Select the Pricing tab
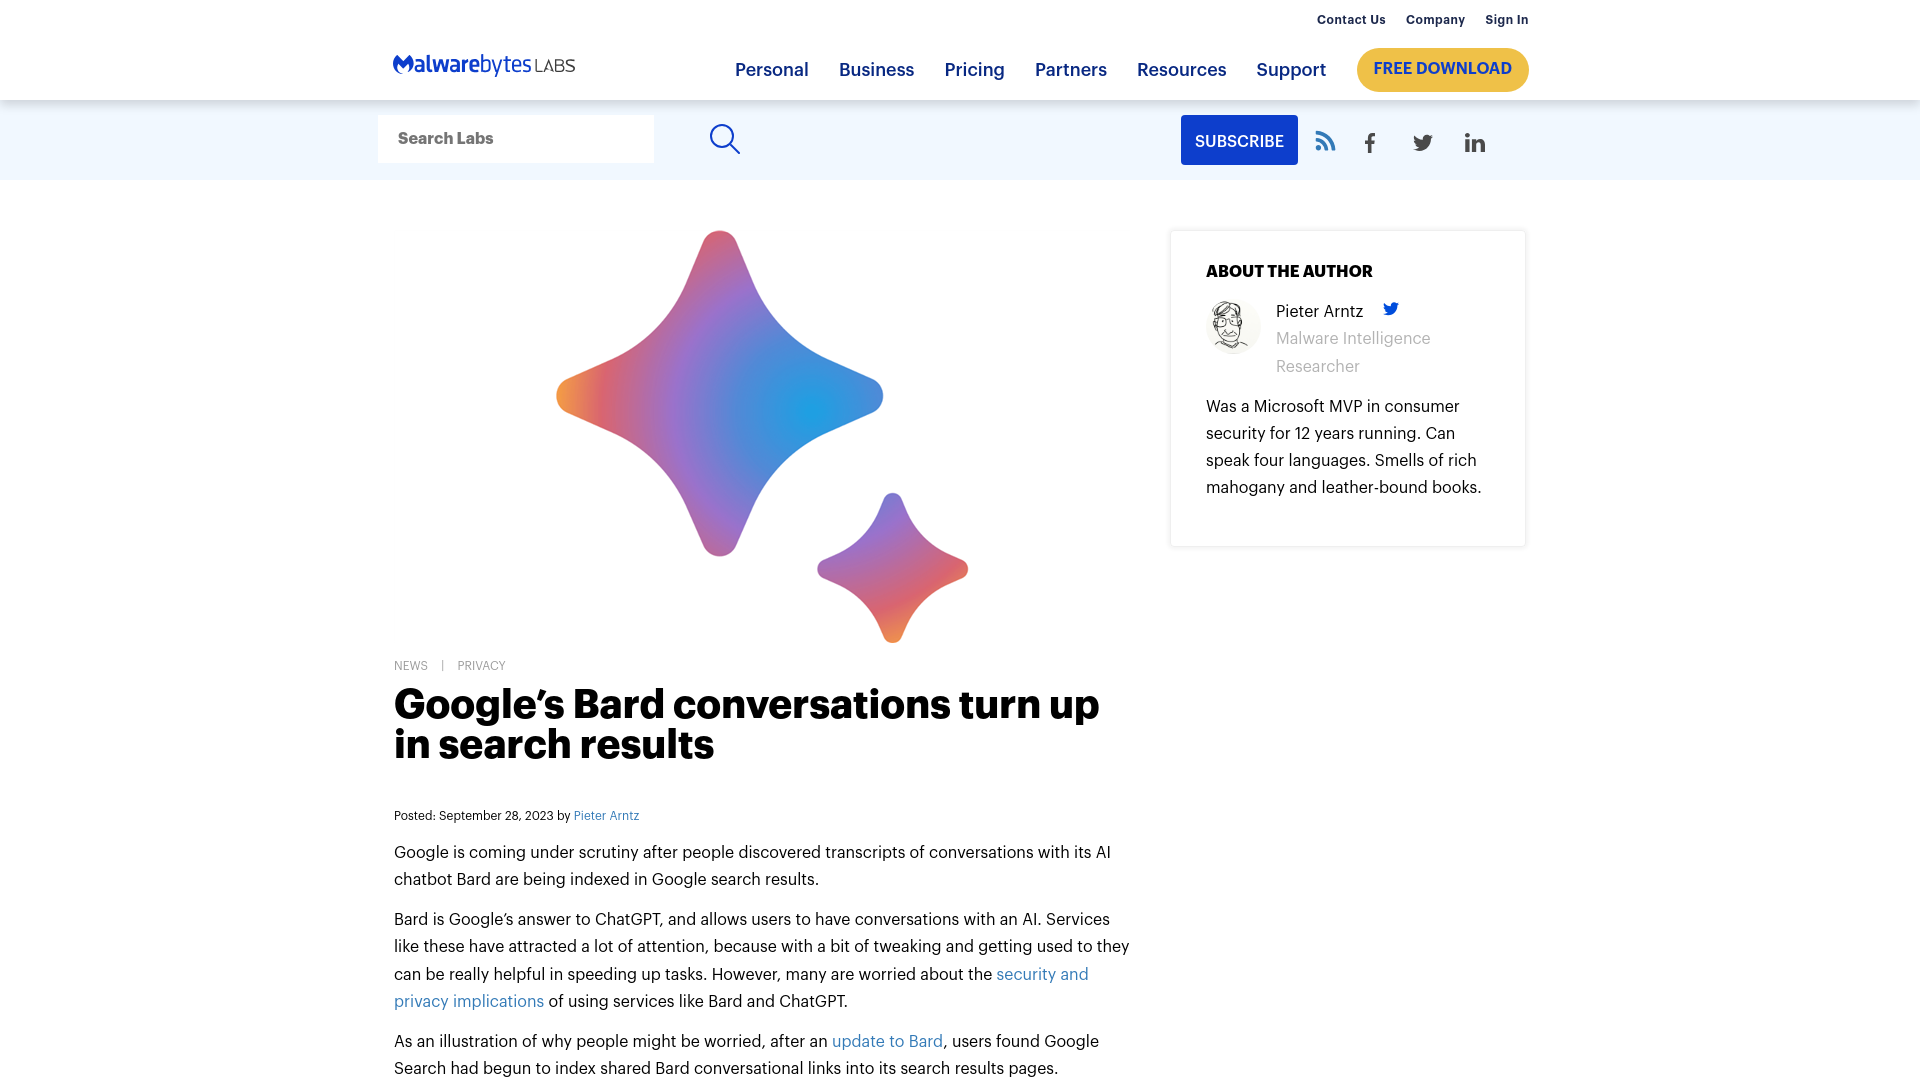This screenshot has width=1920, height=1080. 975,70
